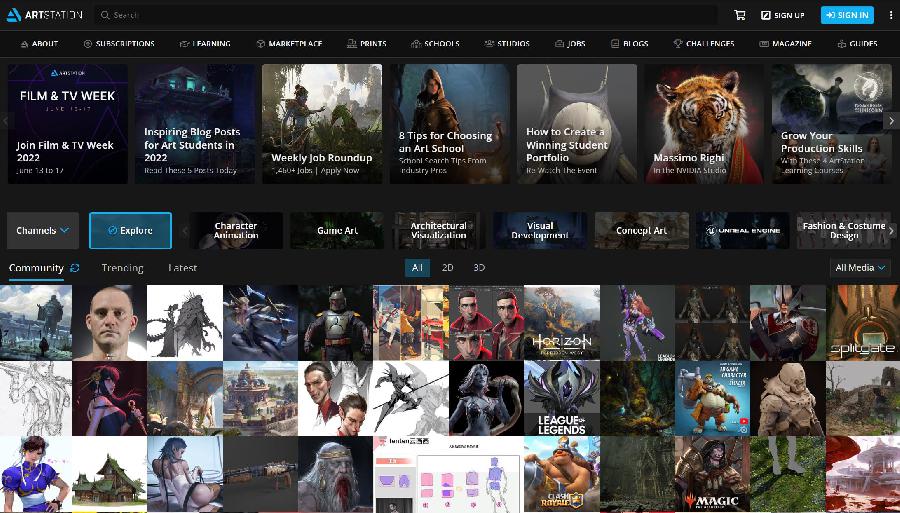Open the Unreal Engine channel

click(x=743, y=230)
